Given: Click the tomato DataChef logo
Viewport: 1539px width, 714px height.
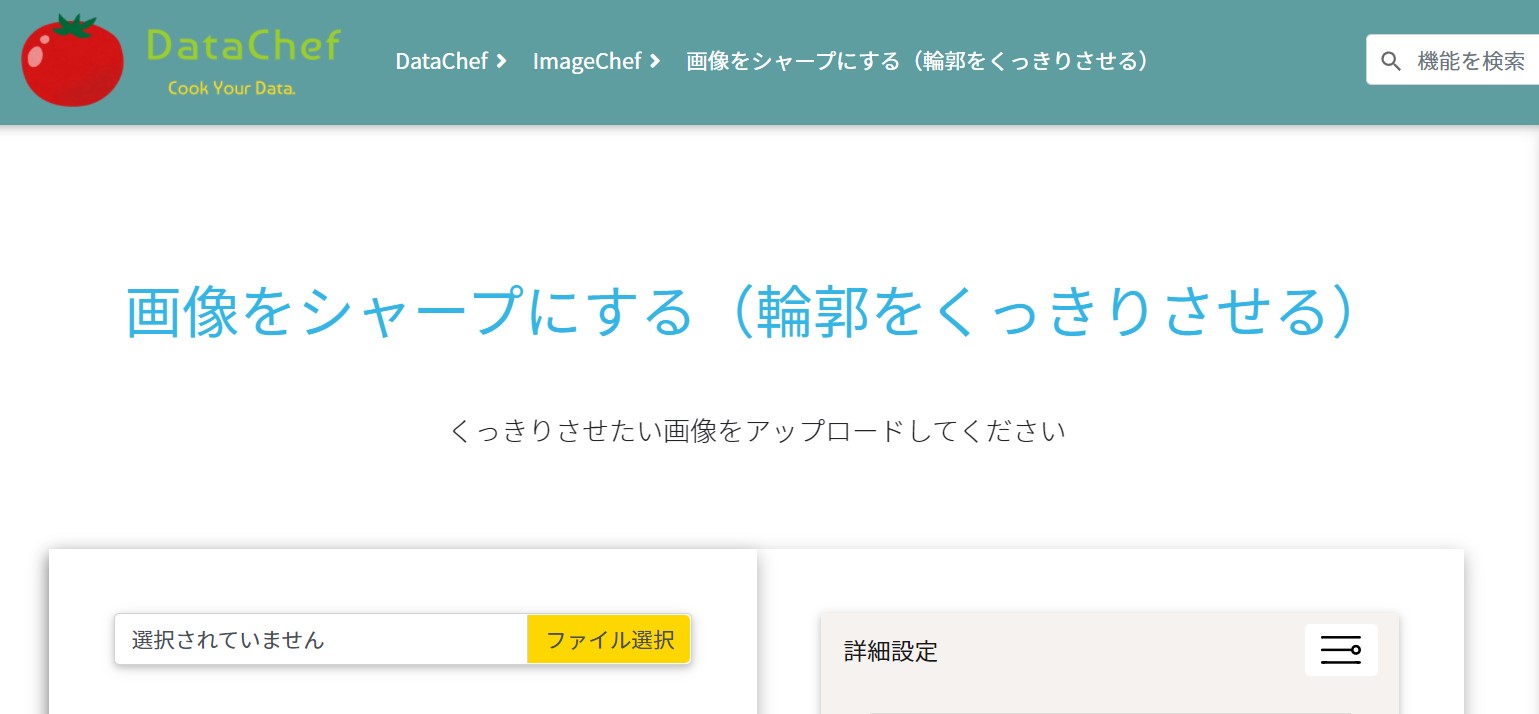Looking at the screenshot, I should (72, 60).
